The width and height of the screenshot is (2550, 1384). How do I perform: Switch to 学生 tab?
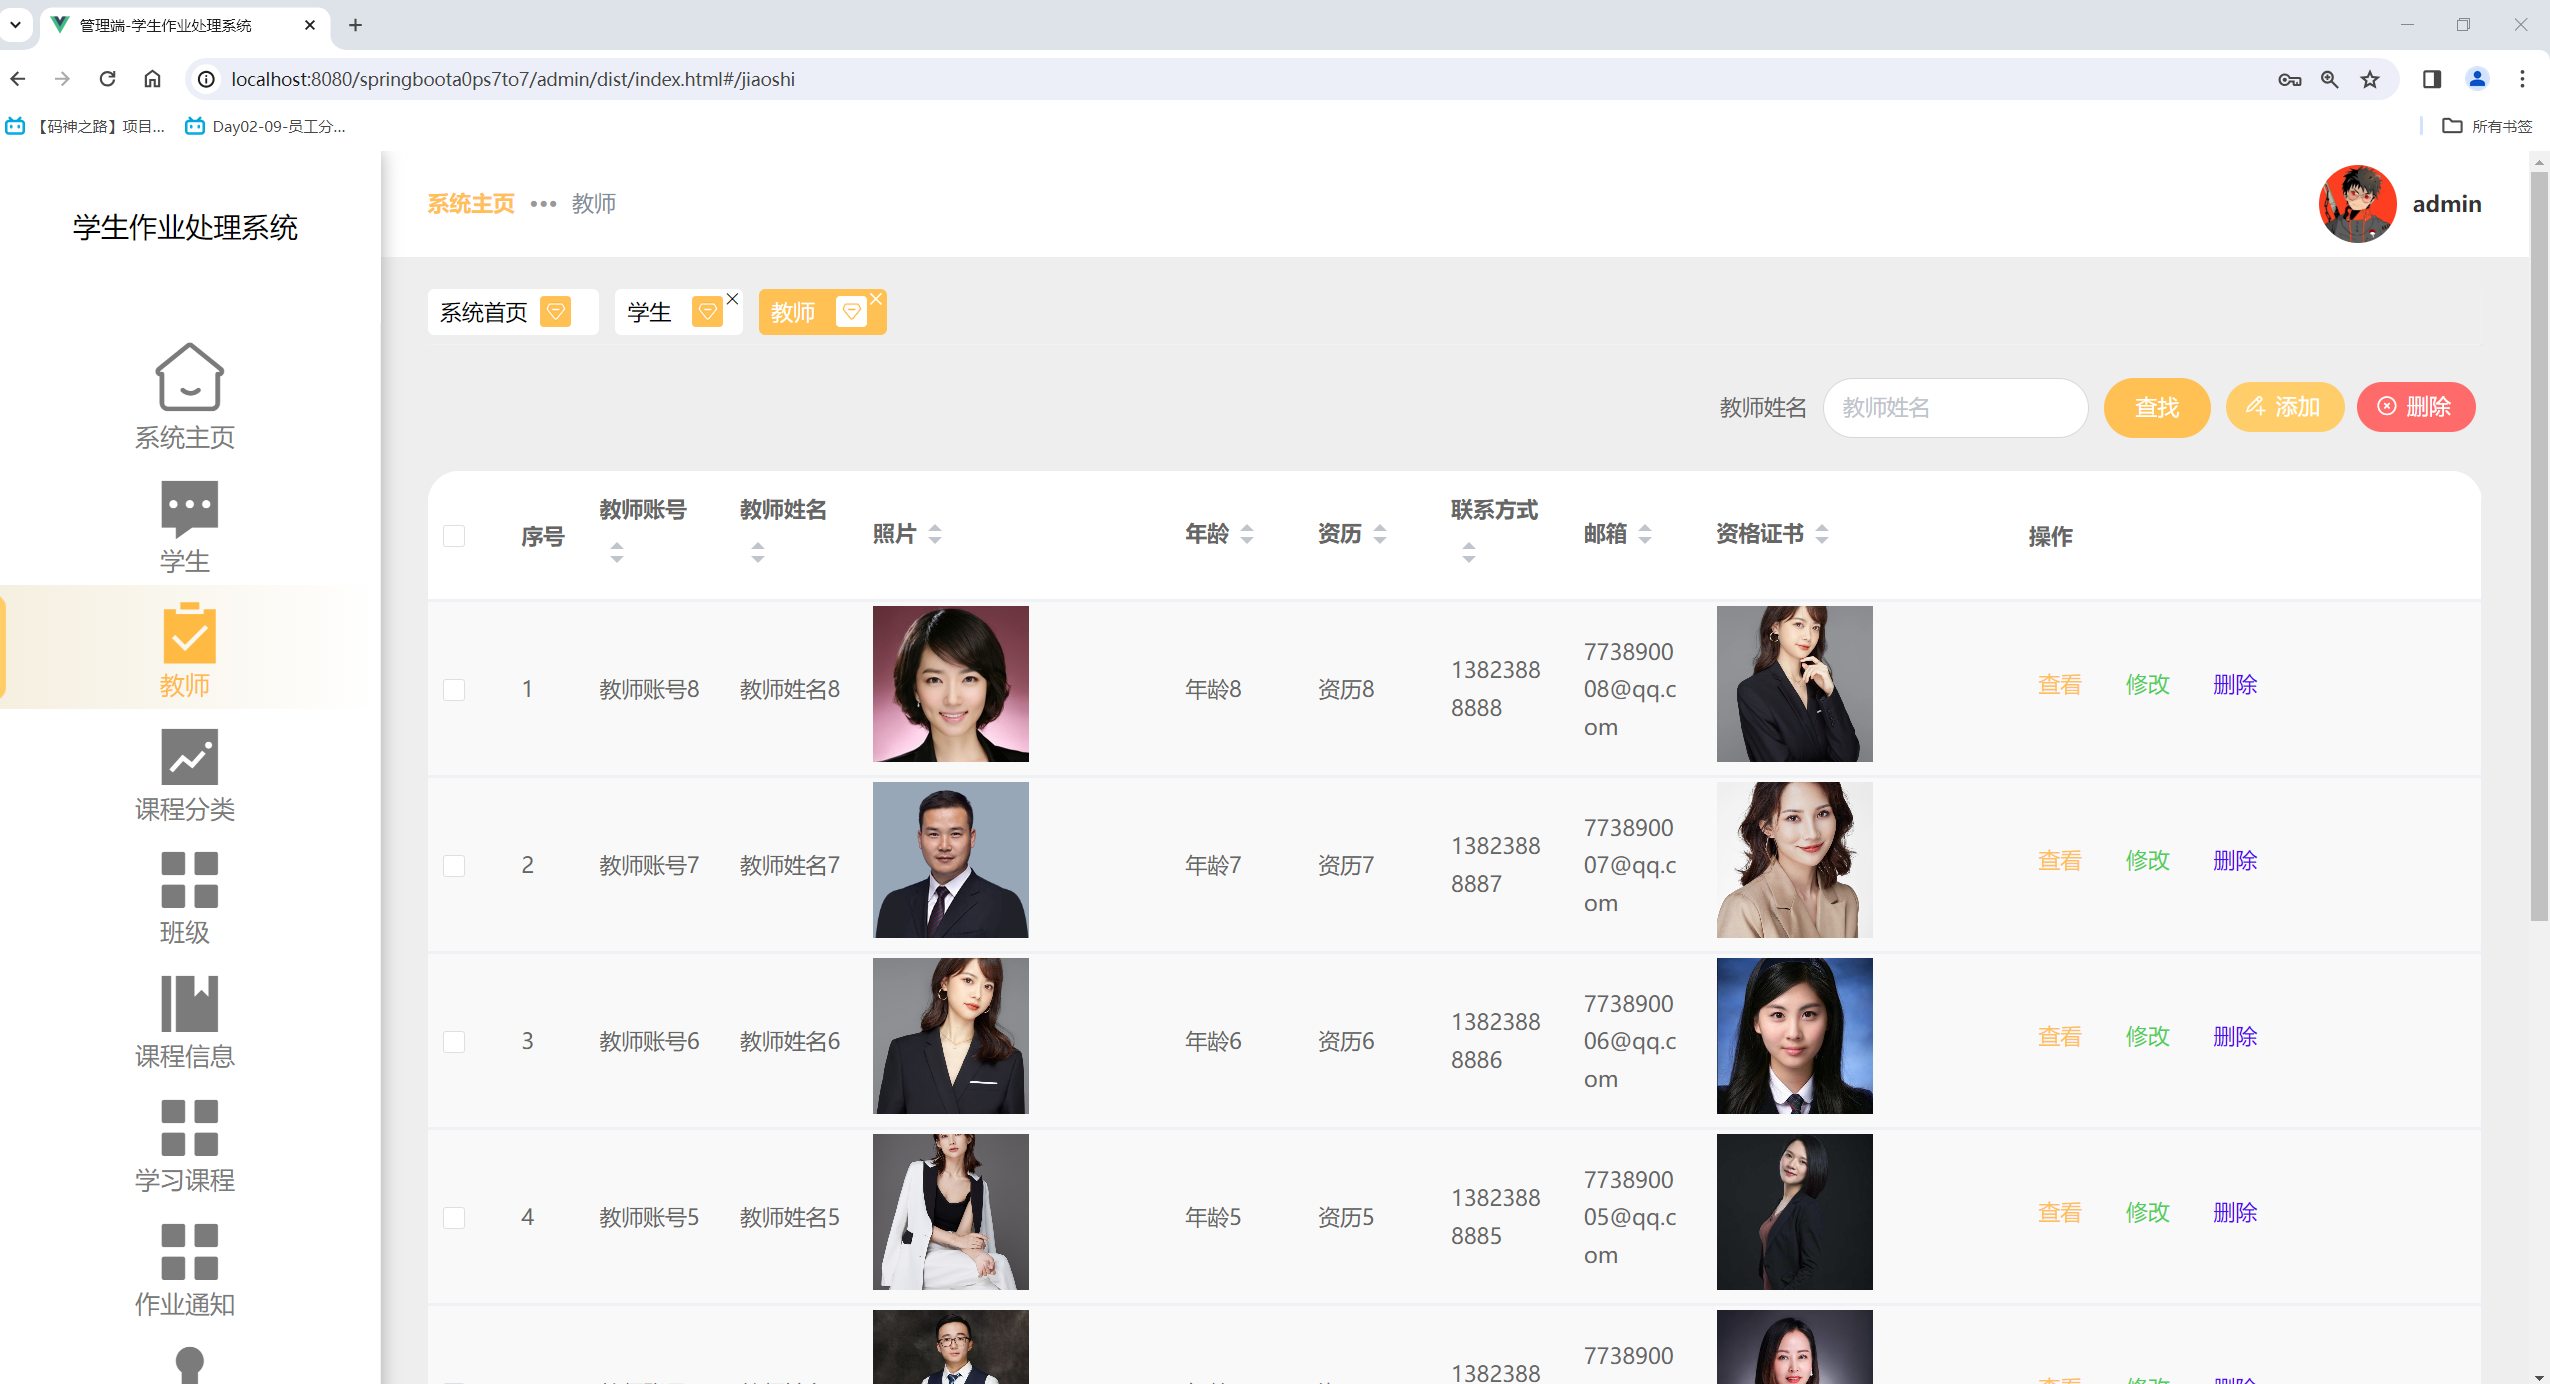(678, 312)
